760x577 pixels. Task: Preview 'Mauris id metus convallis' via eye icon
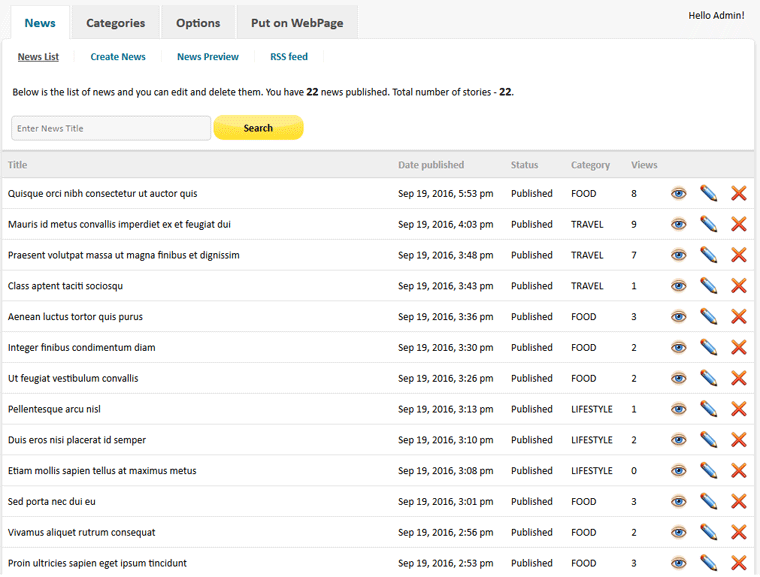point(679,224)
